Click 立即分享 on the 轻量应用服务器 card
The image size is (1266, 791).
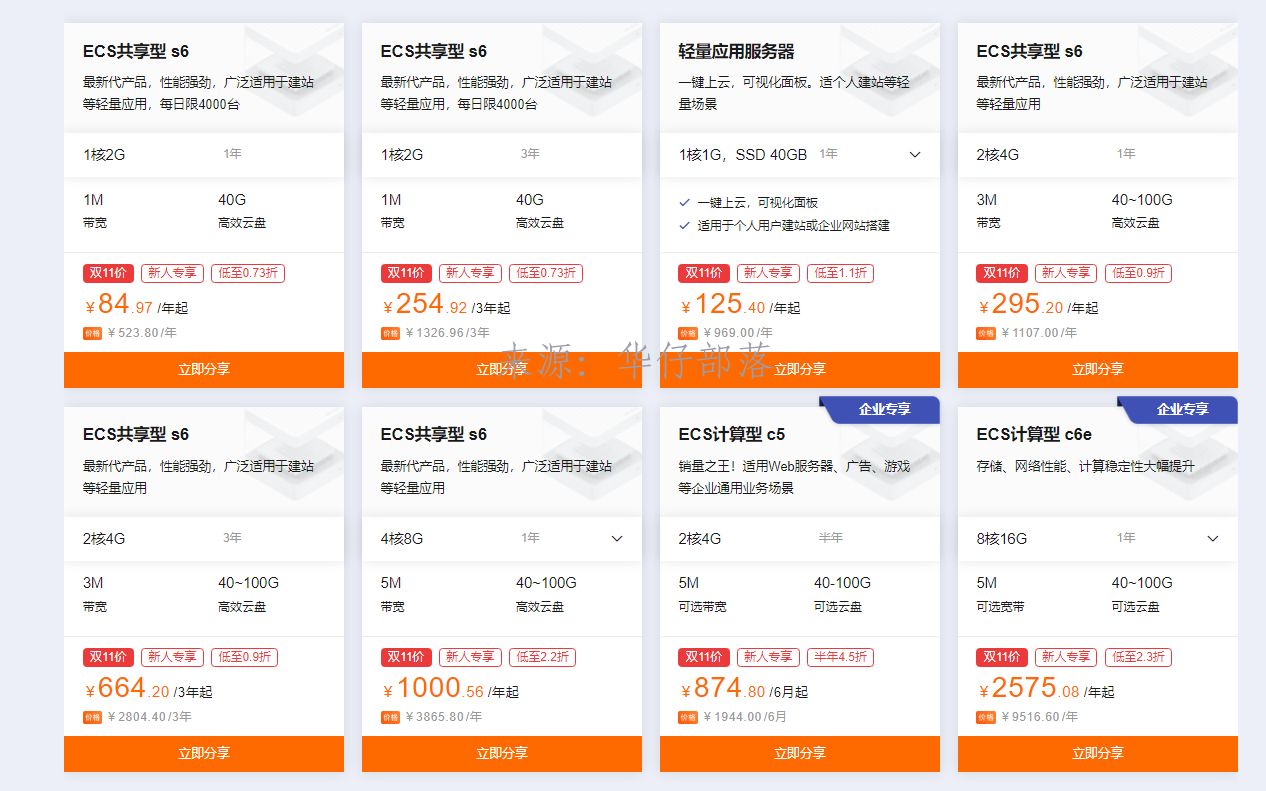[800, 369]
